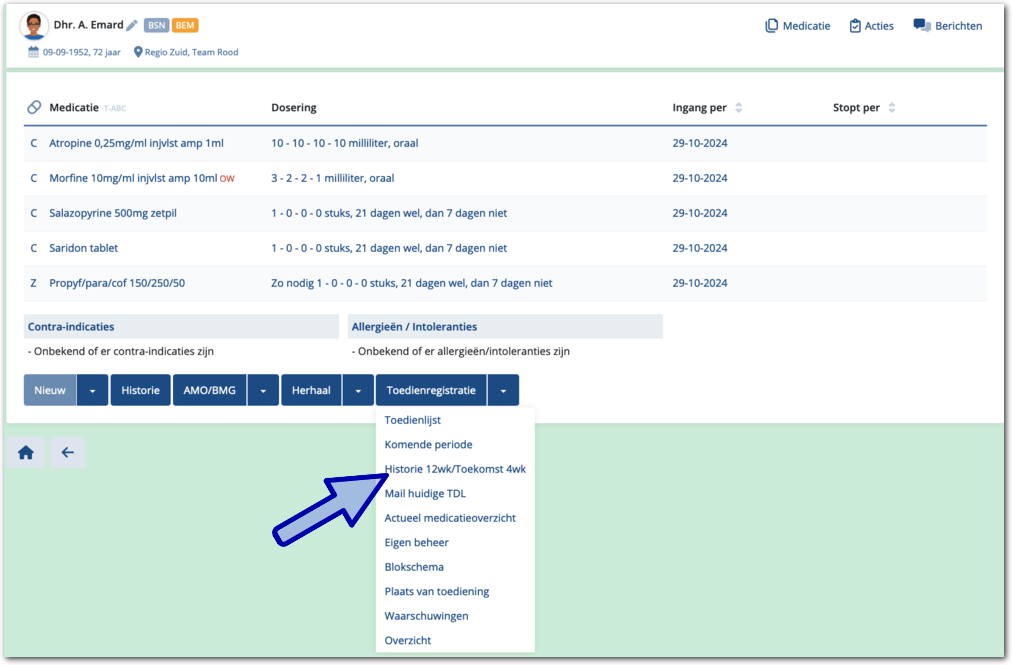Select Blokschema in the dropdown menu

[414, 567]
